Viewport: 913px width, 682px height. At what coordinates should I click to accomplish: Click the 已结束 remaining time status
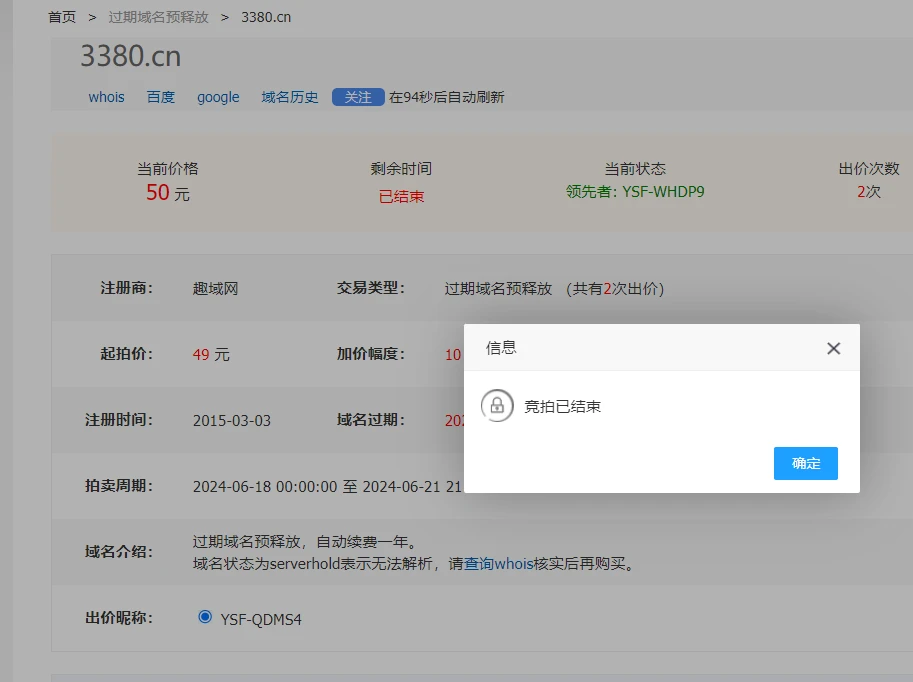point(401,196)
